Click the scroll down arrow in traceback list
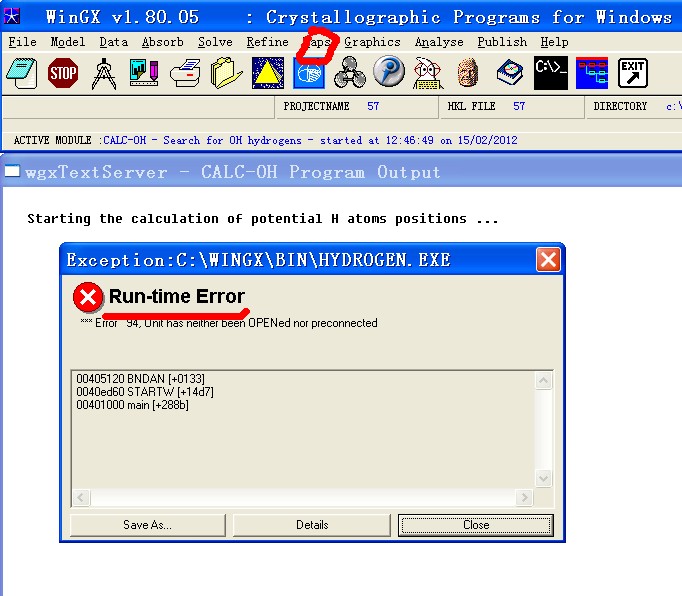 [x=543, y=479]
